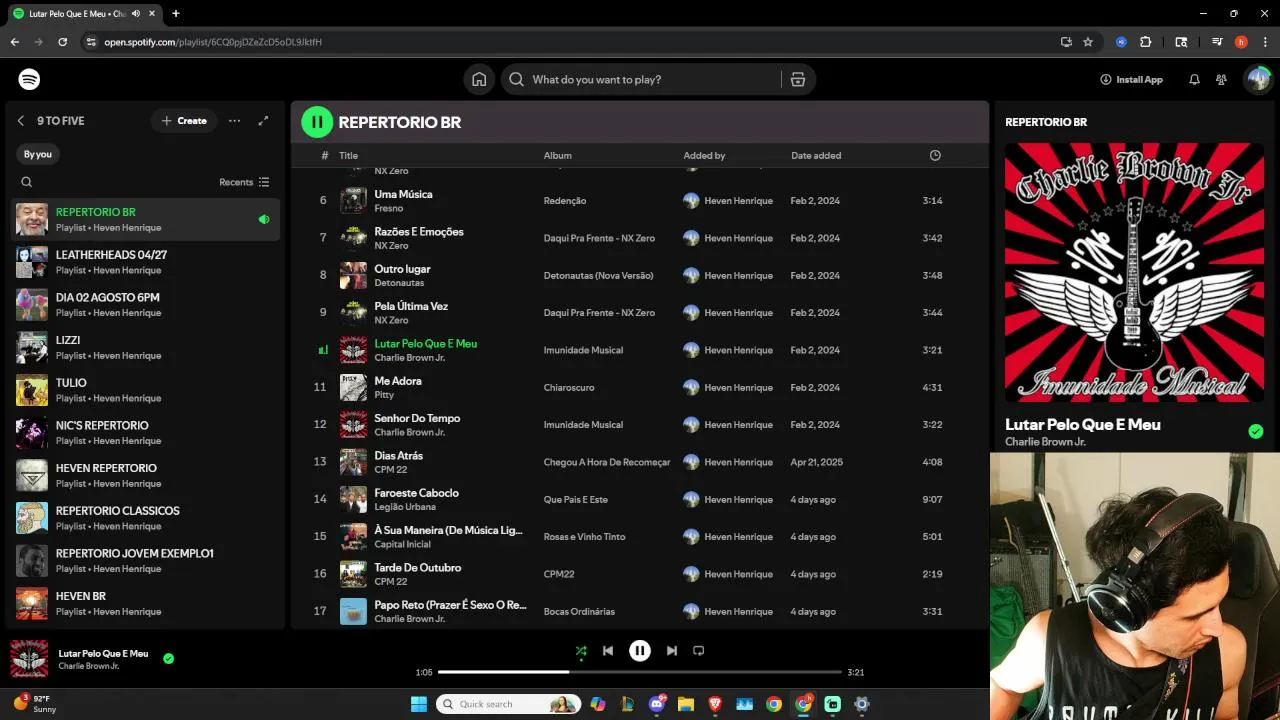Seek within the song progress bar
This screenshot has height=720, width=1280.
(640, 672)
